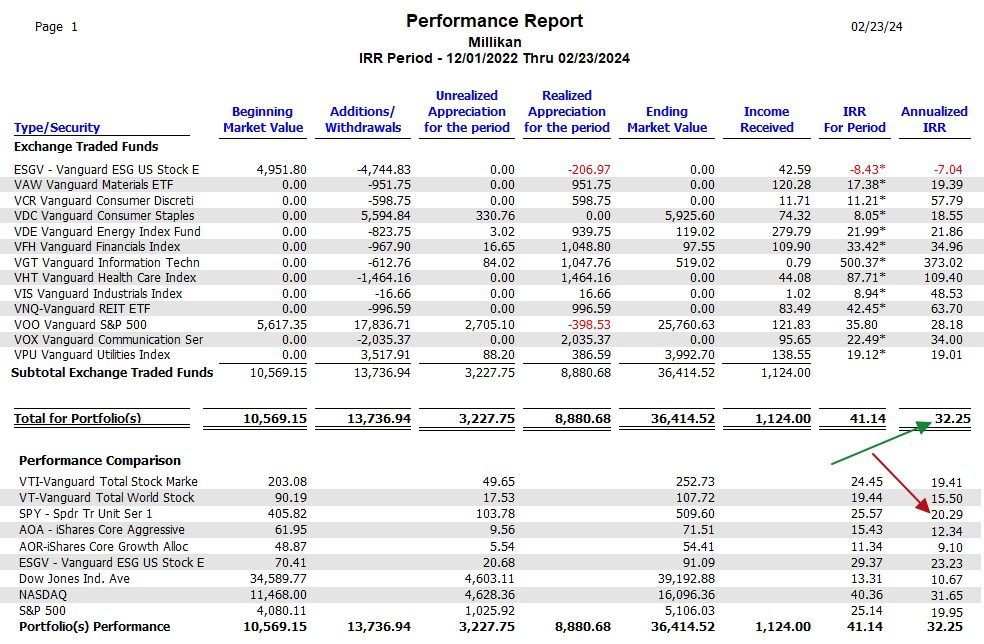
Task: Click the 02/23/24 report date
Action: pyautogui.click(x=877, y=26)
